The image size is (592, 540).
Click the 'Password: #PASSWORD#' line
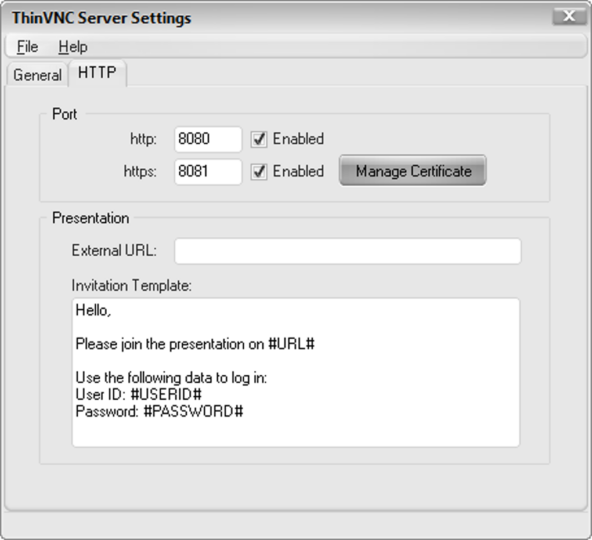[159, 411]
